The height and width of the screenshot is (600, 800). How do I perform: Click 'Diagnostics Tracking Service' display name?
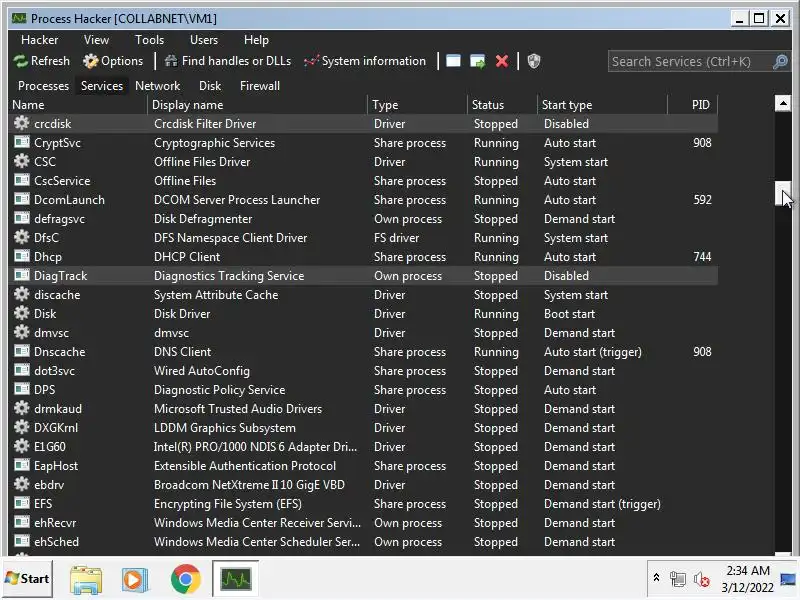pos(229,276)
